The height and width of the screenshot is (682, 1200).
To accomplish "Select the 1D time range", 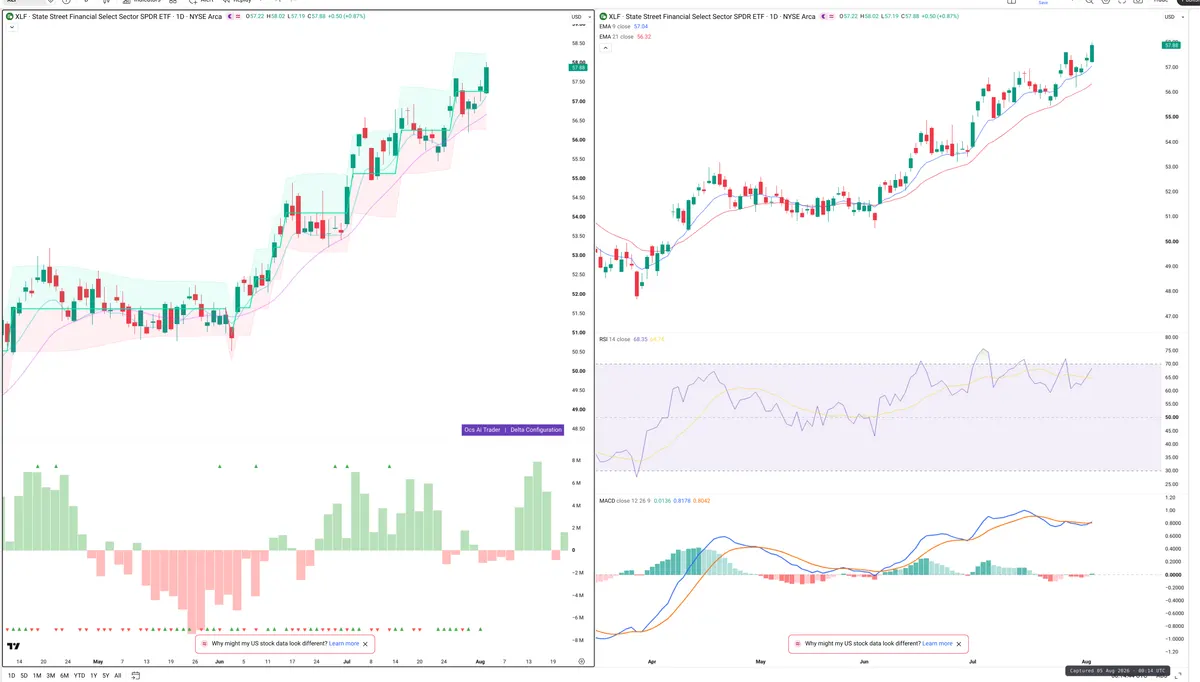I will pyautogui.click(x=11, y=676).
